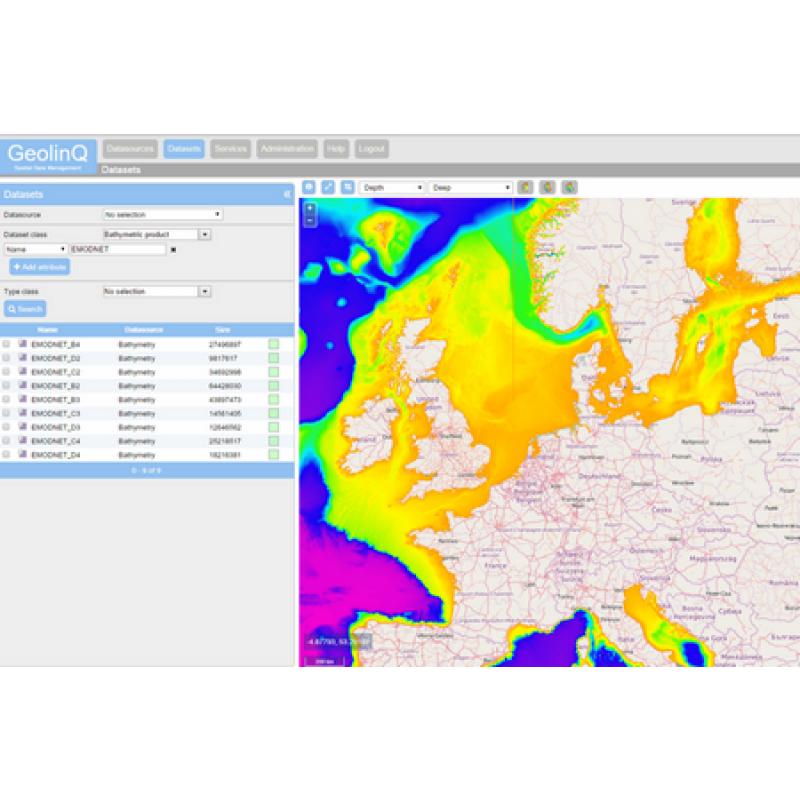800x800 pixels.
Task: Click the full-extent arrows map button
Action: click(328, 187)
